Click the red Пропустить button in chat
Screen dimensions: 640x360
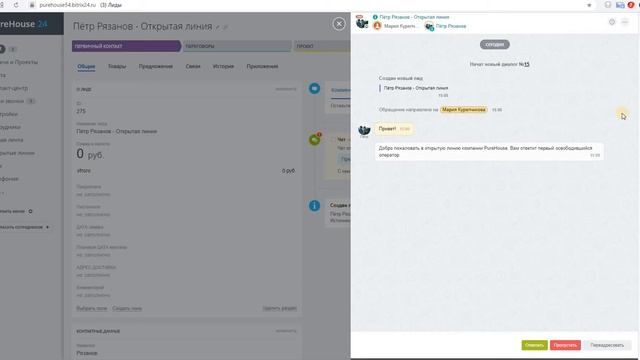[565, 345]
